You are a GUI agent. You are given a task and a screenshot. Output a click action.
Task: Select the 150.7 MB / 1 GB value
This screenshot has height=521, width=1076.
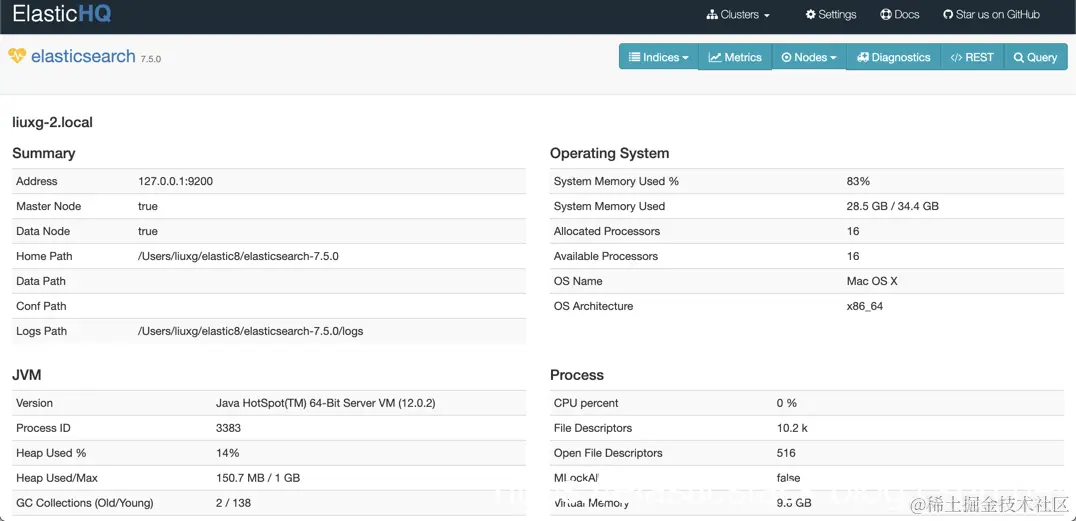click(257, 478)
